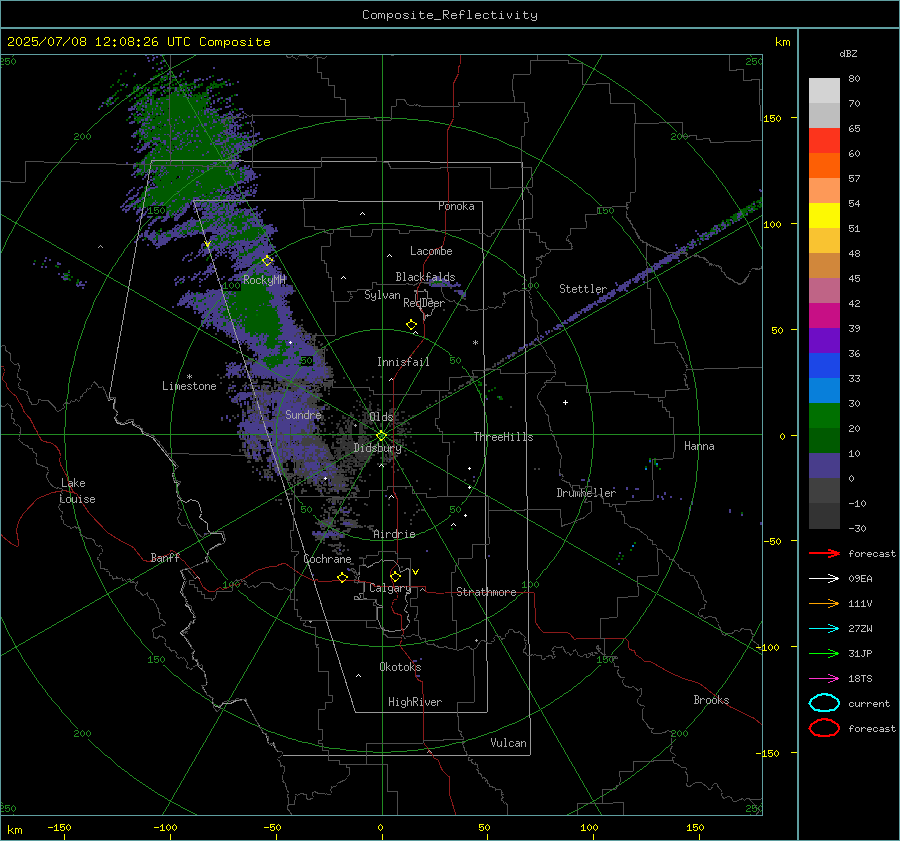The height and width of the screenshot is (841, 900).
Task: Click the 80 dBZ color swatch
Action: pyautogui.click(x=824, y=90)
